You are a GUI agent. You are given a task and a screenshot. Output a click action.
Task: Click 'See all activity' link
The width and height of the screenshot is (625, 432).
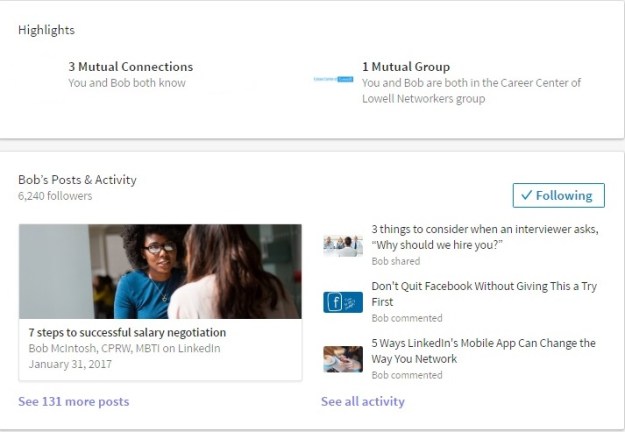click(x=363, y=401)
